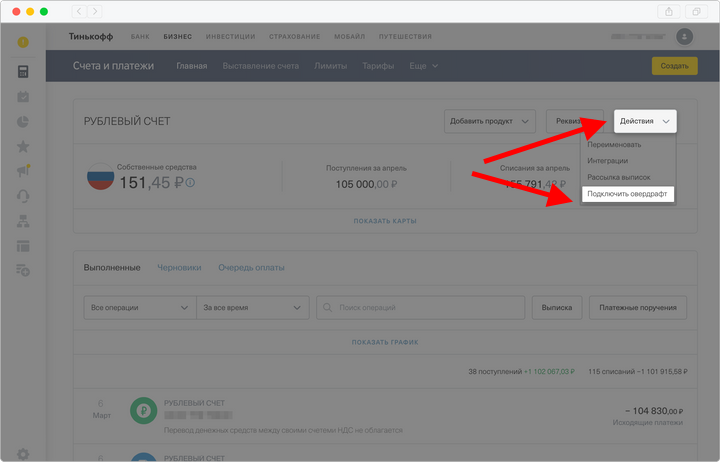Go to the БАНК section
The width and height of the screenshot is (720, 462).
pyautogui.click(x=140, y=37)
